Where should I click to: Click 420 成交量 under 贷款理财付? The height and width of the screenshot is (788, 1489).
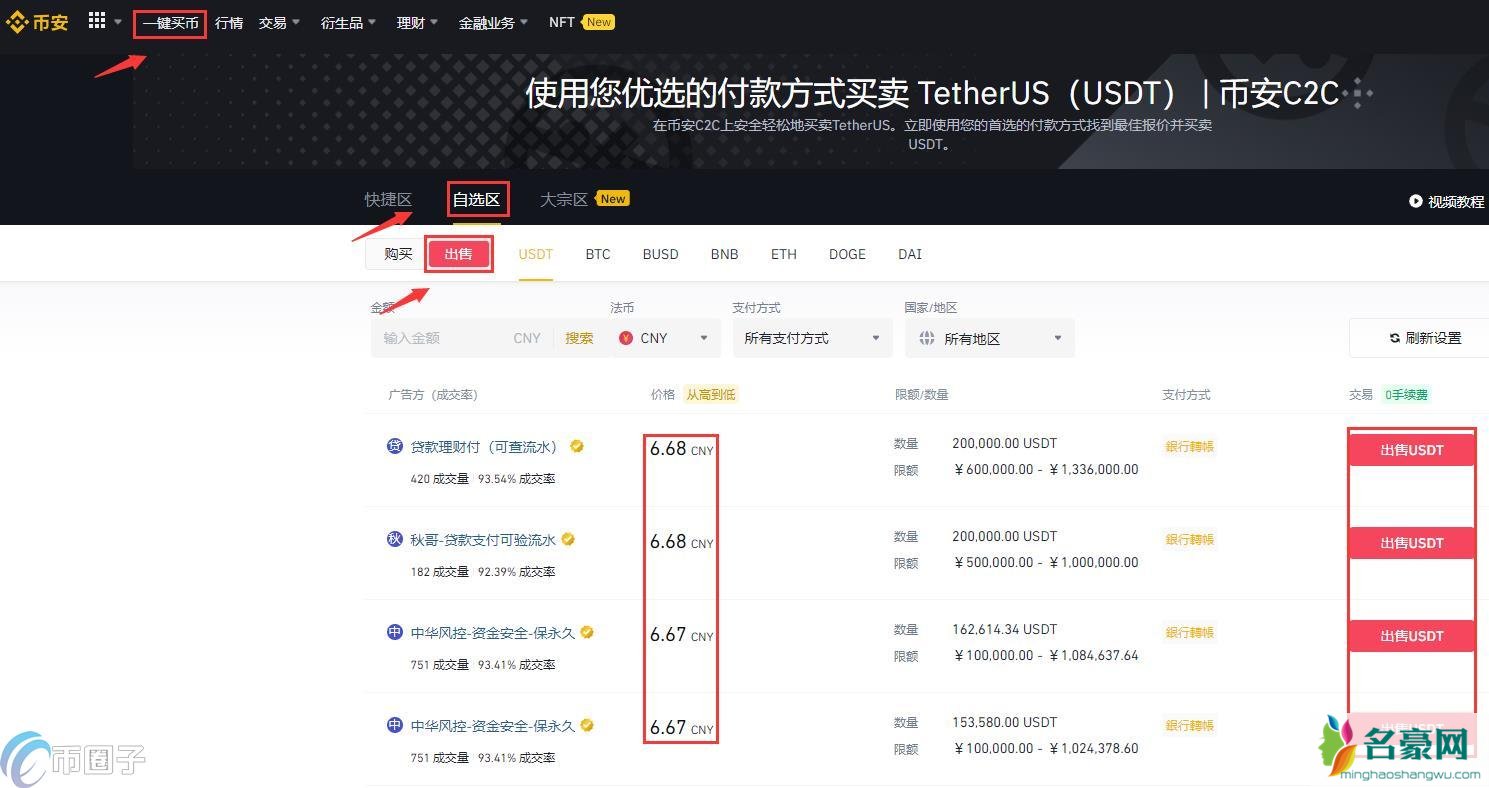(x=439, y=479)
